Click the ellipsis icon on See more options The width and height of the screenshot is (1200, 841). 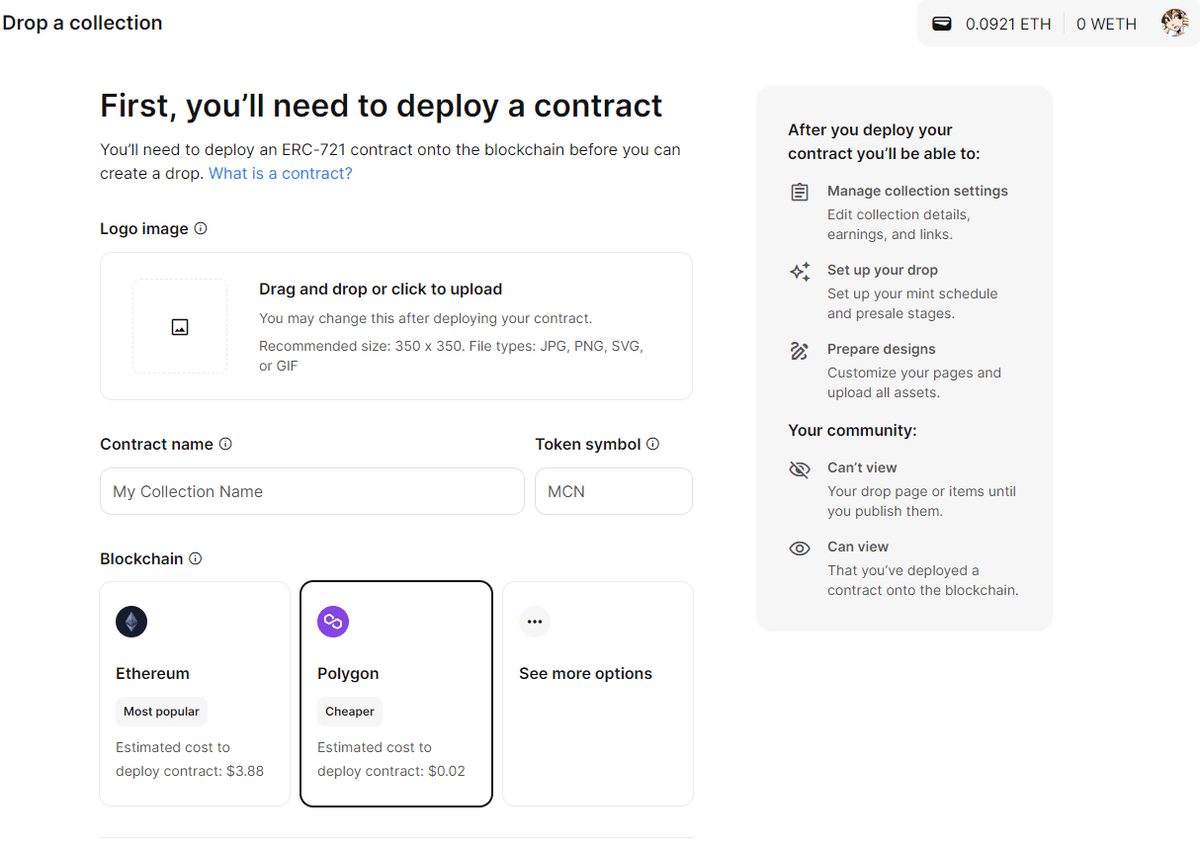click(x=535, y=621)
